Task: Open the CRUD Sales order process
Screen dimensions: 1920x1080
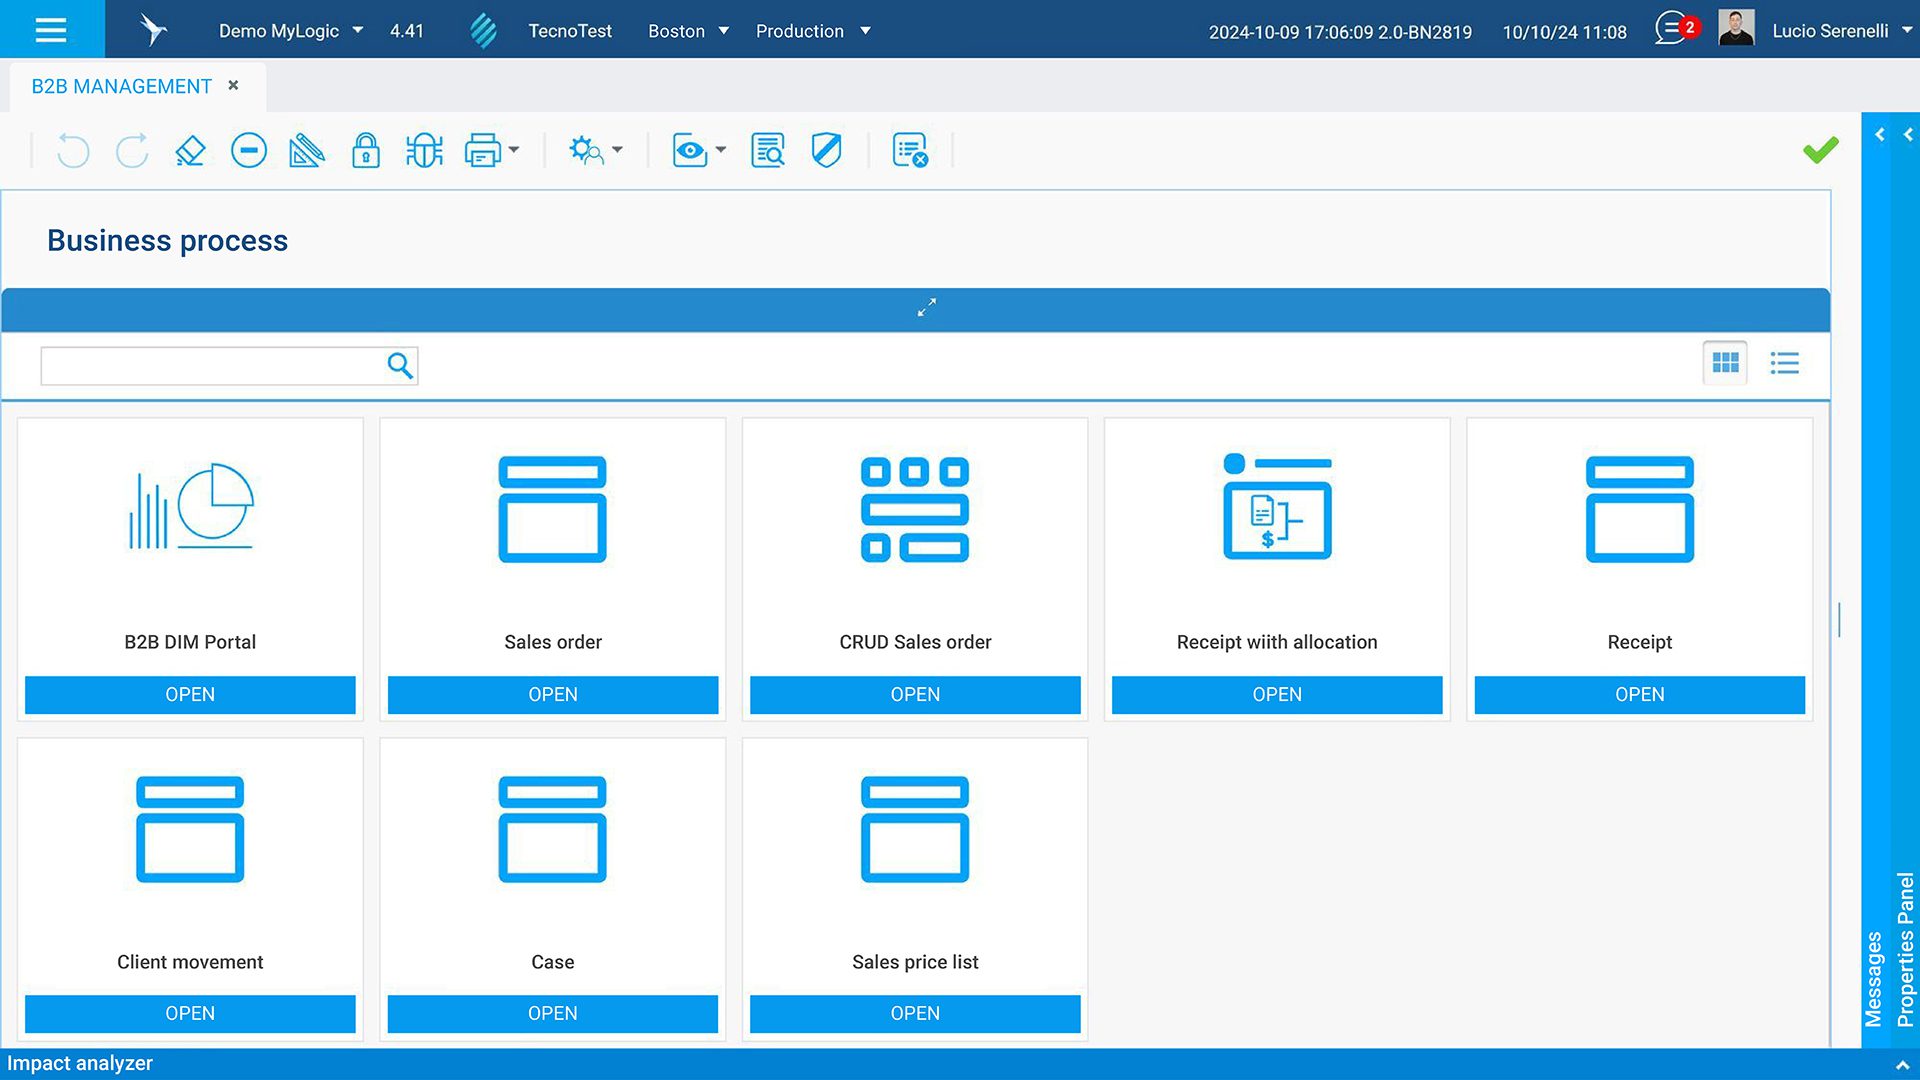Action: 914,694
